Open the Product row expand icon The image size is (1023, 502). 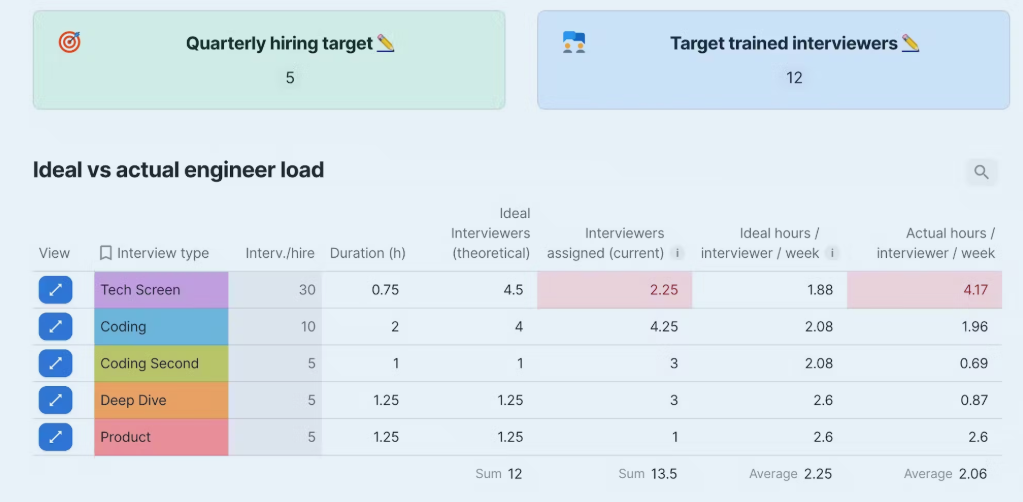point(55,437)
